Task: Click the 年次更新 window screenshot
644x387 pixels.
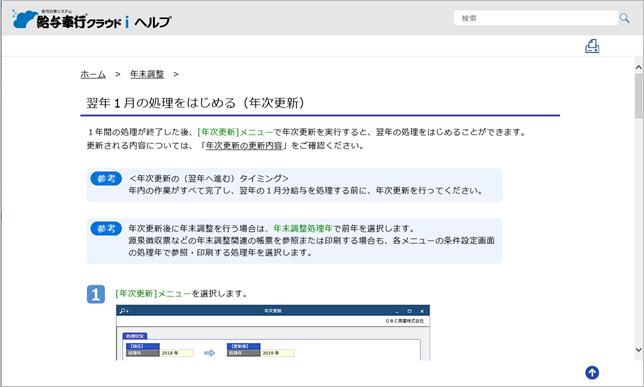Action: 273,332
